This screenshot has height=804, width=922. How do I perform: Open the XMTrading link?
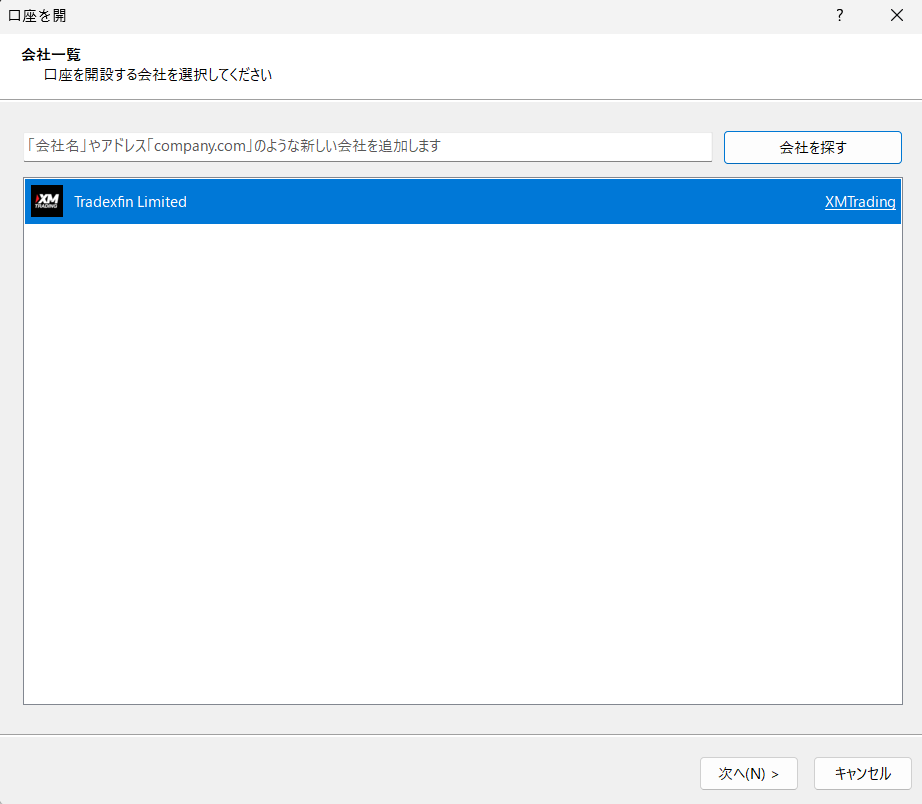(x=860, y=202)
